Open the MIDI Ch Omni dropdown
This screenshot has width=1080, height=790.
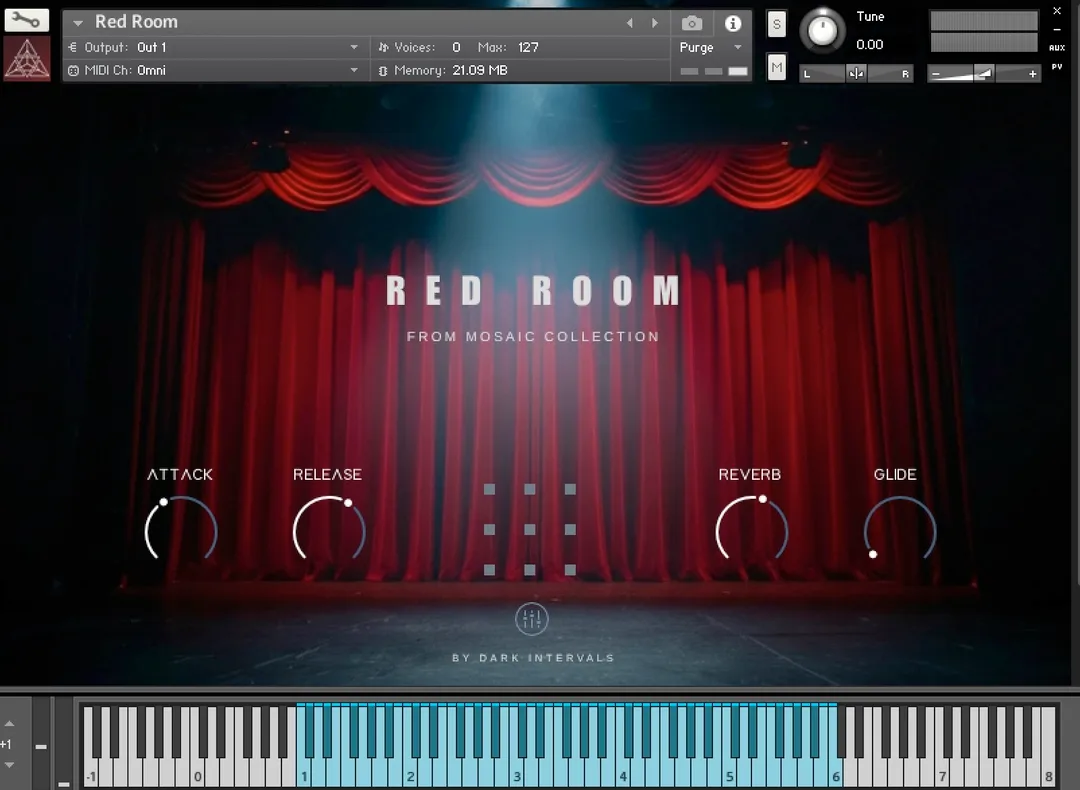(353, 70)
